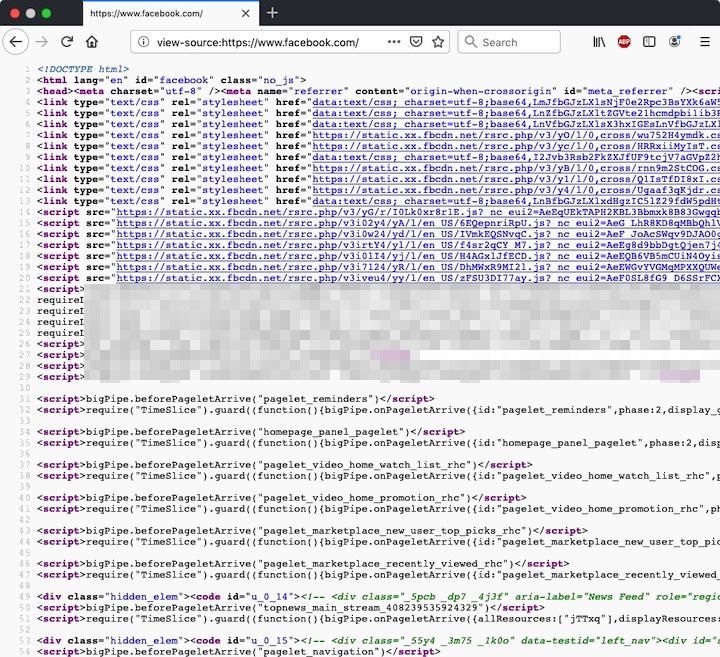The height and width of the screenshot is (657, 720).
Task: Click into the Search box
Action: (x=509, y=42)
